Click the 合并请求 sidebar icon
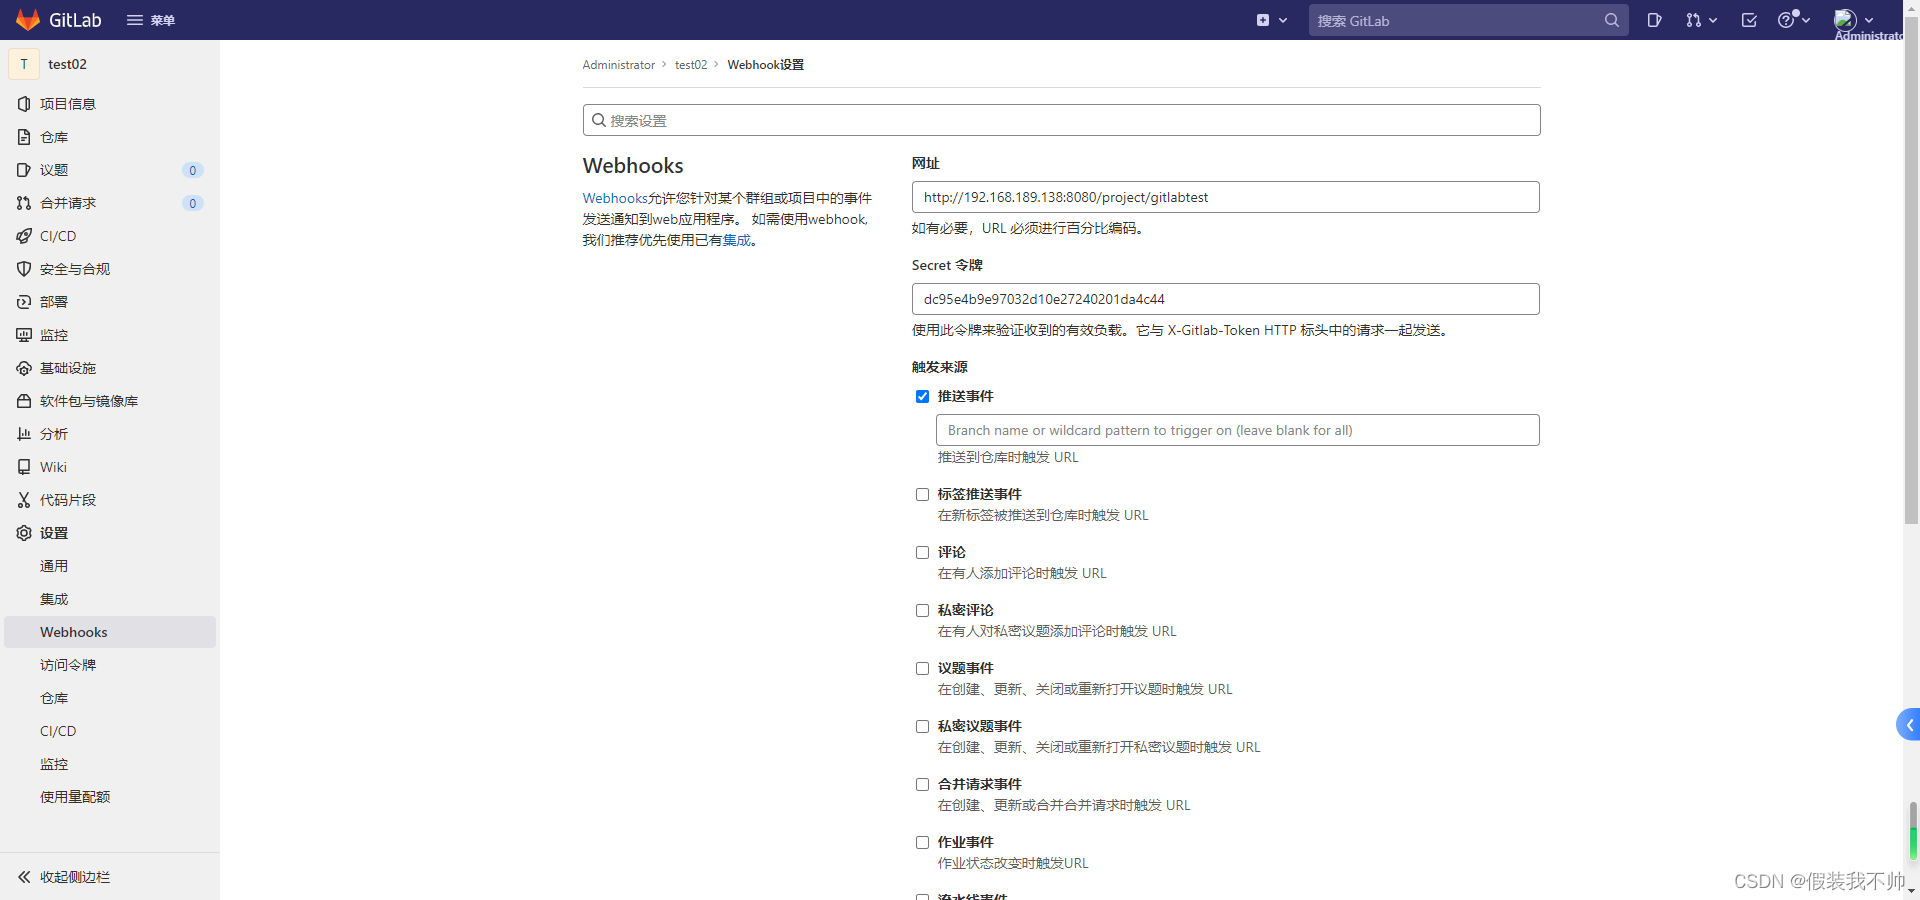Viewport: 1920px width, 900px height. pyautogui.click(x=24, y=203)
